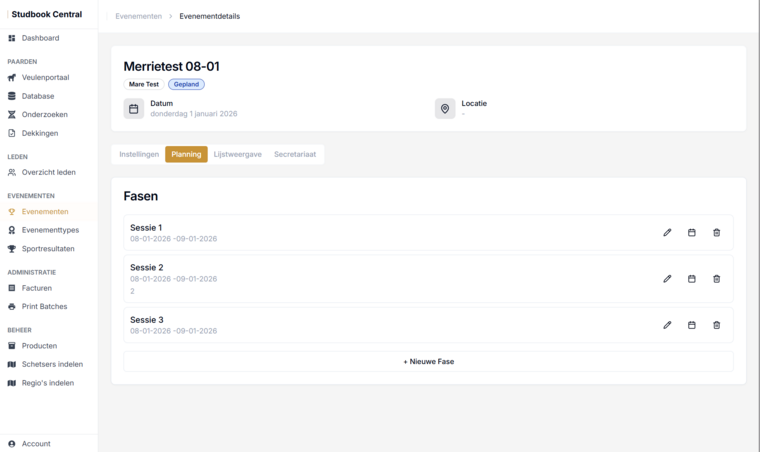This screenshot has width=760, height=452.
Task: Open Producten under Beheer
Action: [39, 346]
